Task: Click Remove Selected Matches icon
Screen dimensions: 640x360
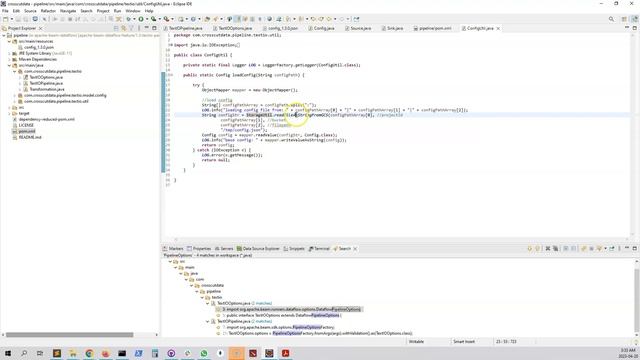Action: click(x=548, y=249)
